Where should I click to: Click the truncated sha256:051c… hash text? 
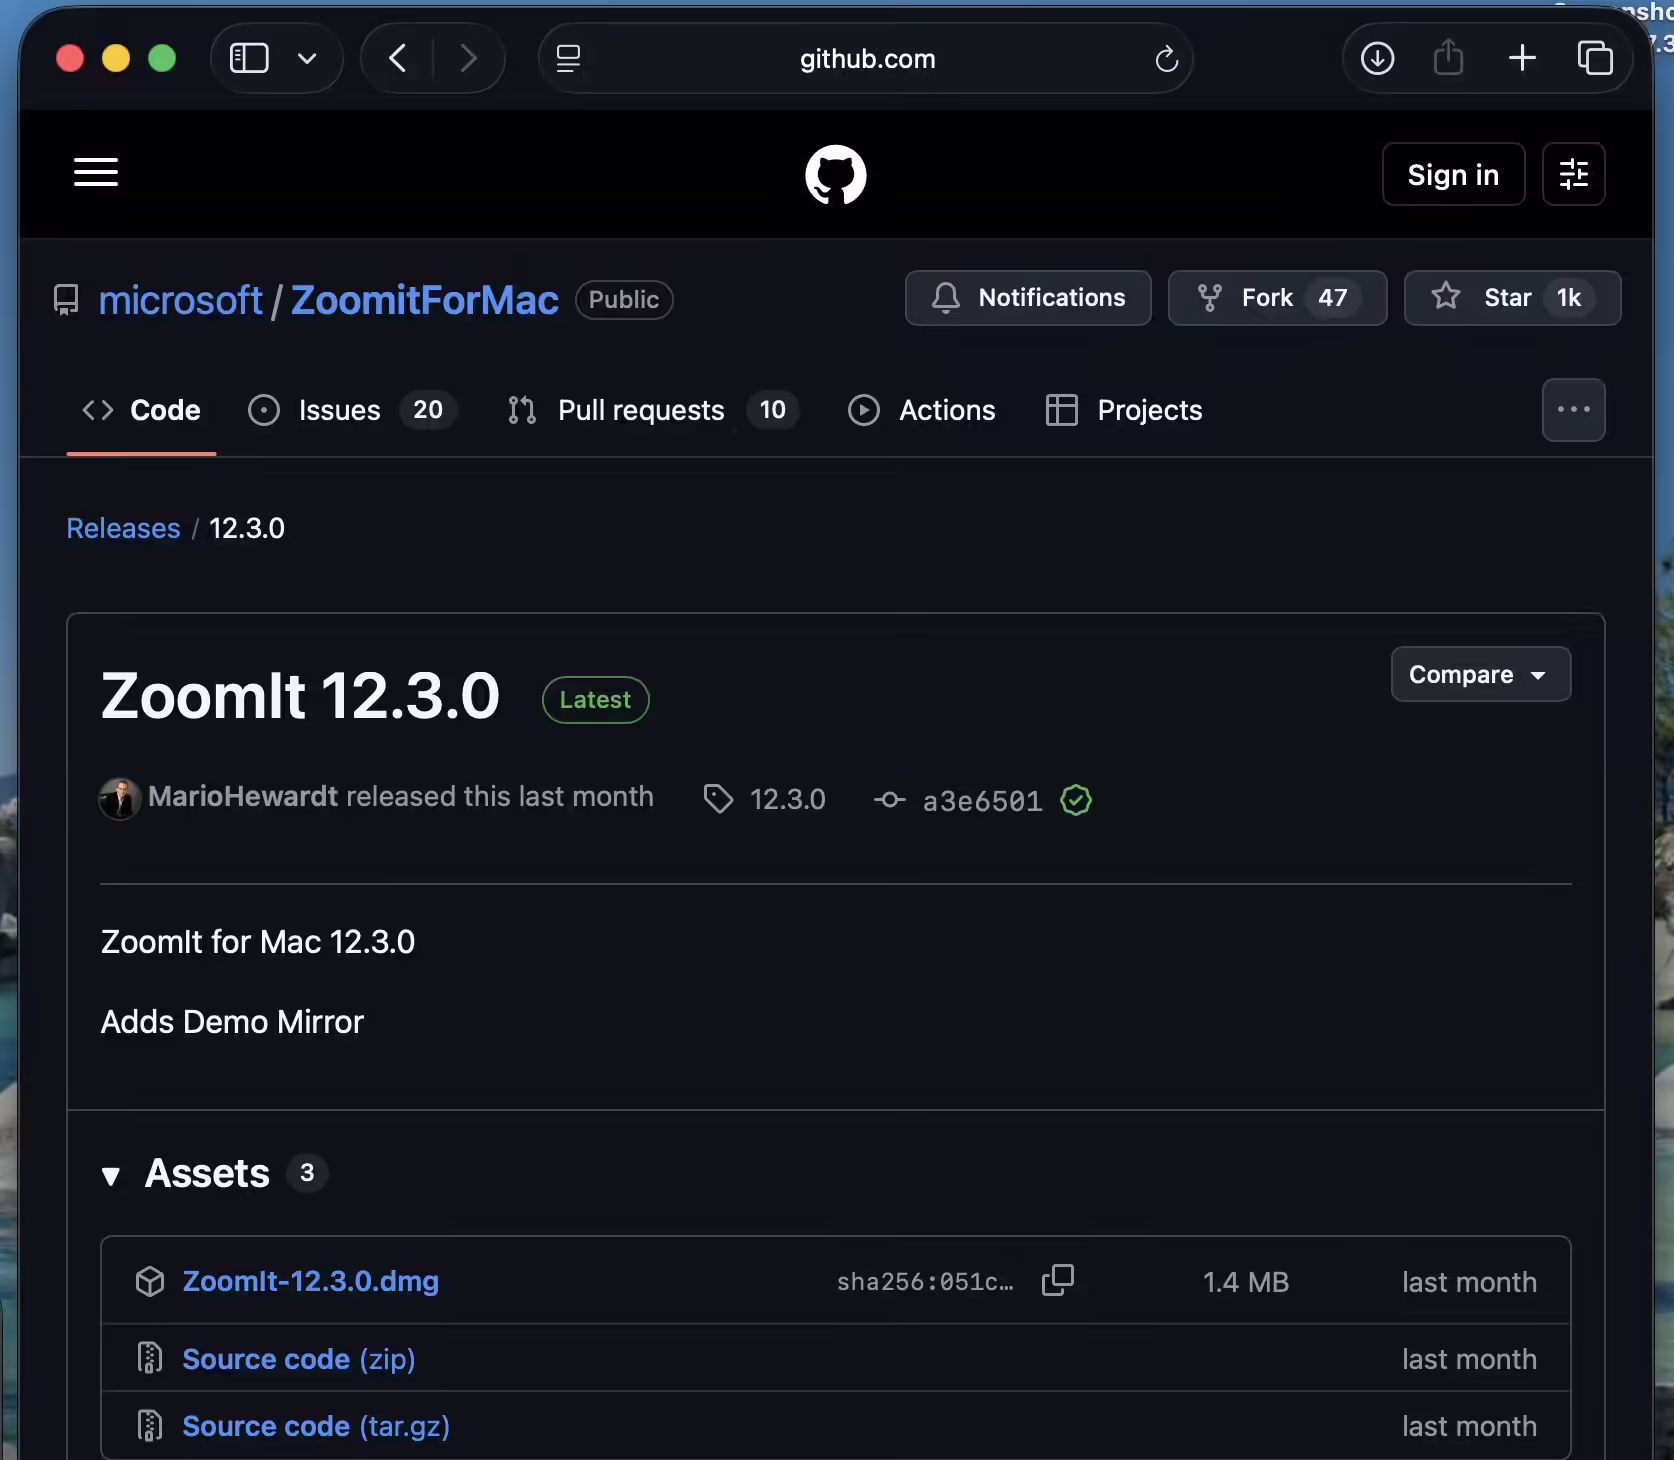[925, 1282]
